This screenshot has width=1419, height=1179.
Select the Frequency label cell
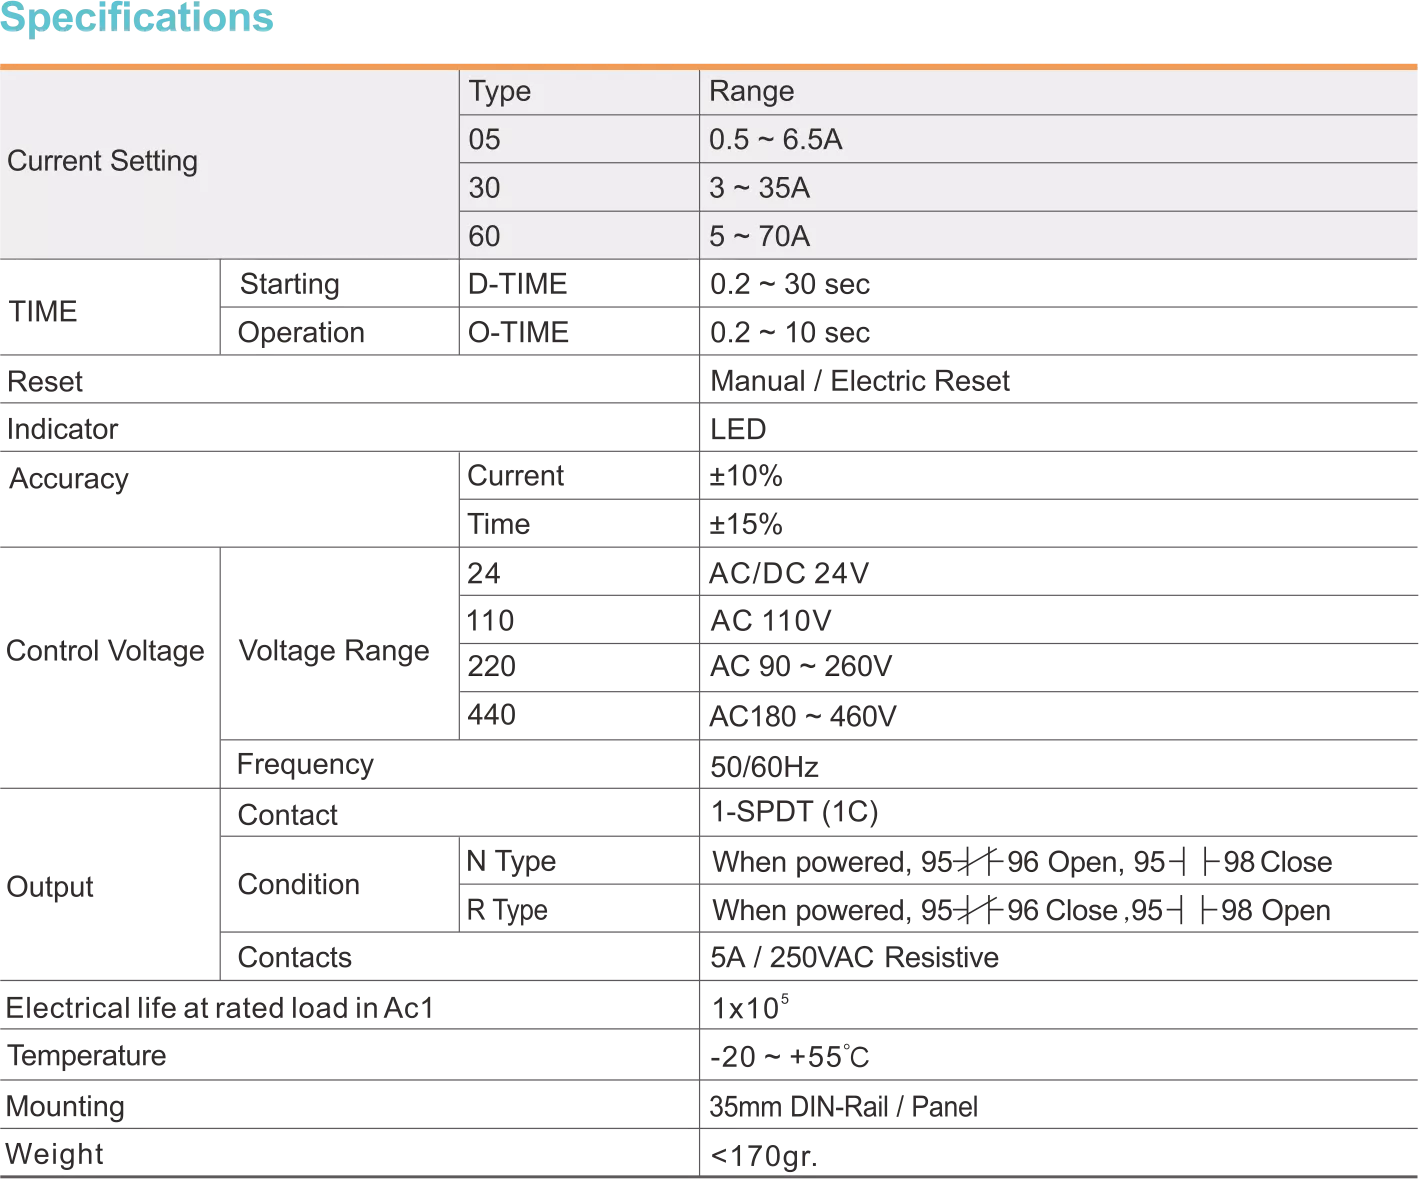click(303, 765)
